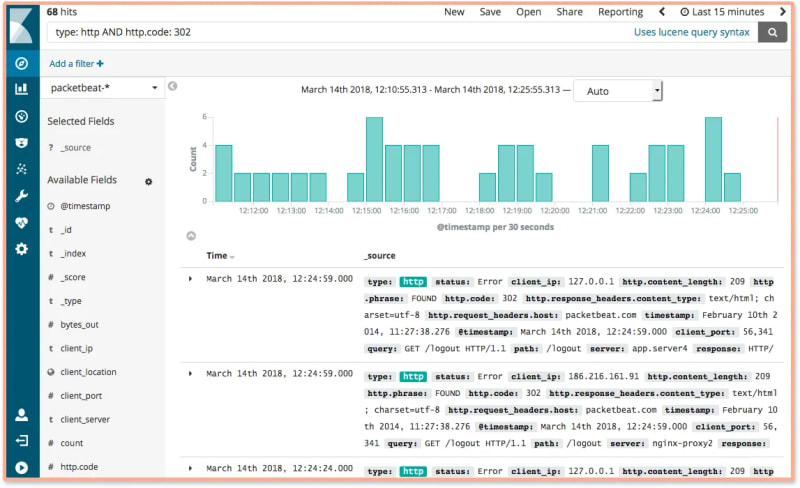Image resolution: width=800 pixels, height=488 pixels.
Task: Go to previous time range arrow
Action: 662,12
